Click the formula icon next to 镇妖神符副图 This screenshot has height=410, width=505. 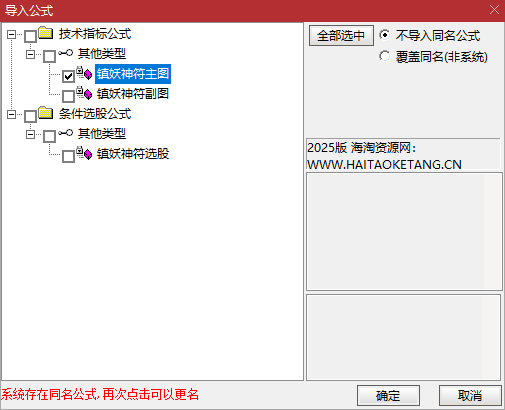pyautogui.click(x=84, y=93)
